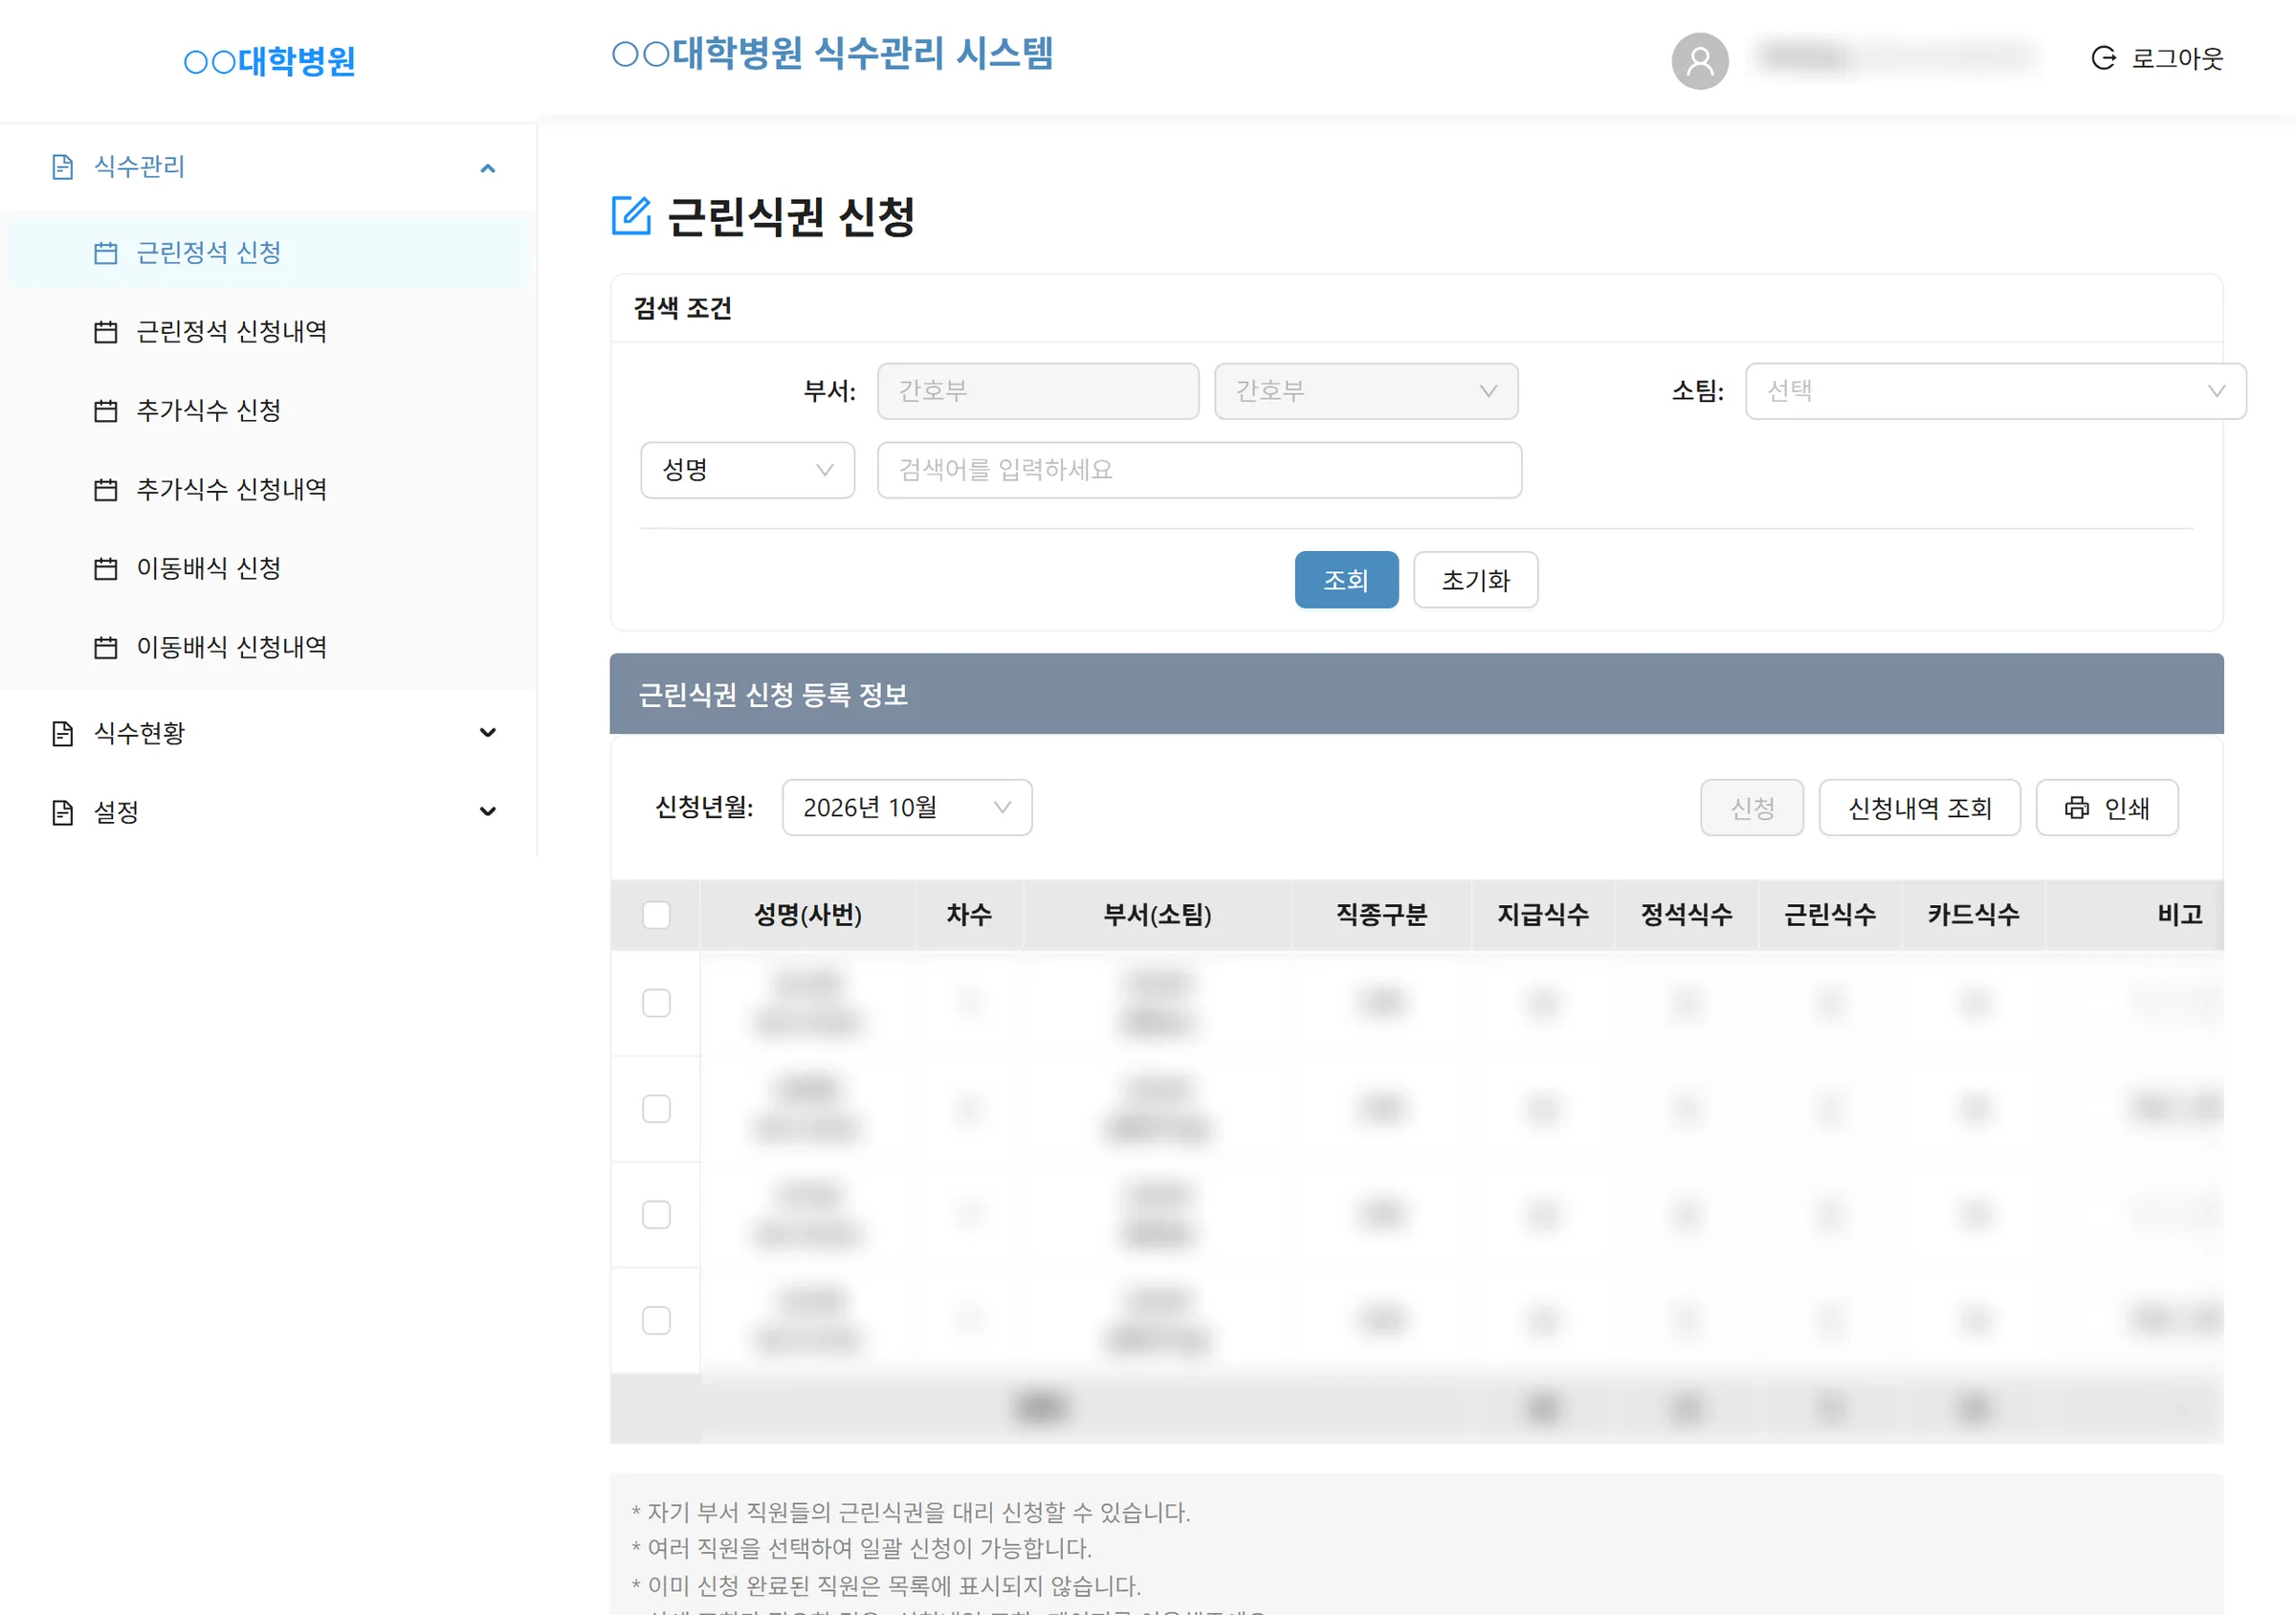Expand the 설정 menu chevron
Viewport: 2296px width, 1615px height.
click(x=488, y=812)
